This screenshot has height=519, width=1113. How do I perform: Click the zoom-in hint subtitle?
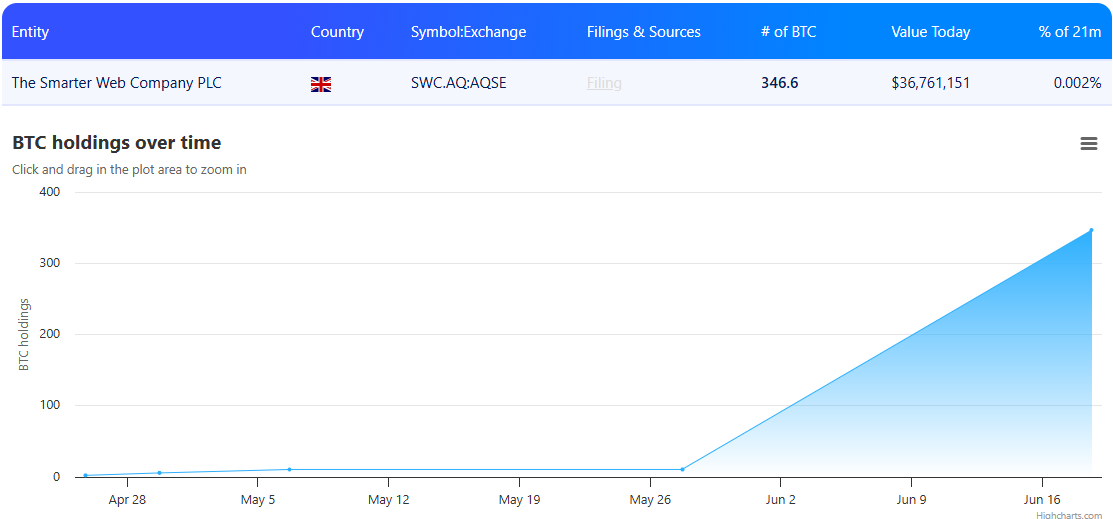pos(129,170)
